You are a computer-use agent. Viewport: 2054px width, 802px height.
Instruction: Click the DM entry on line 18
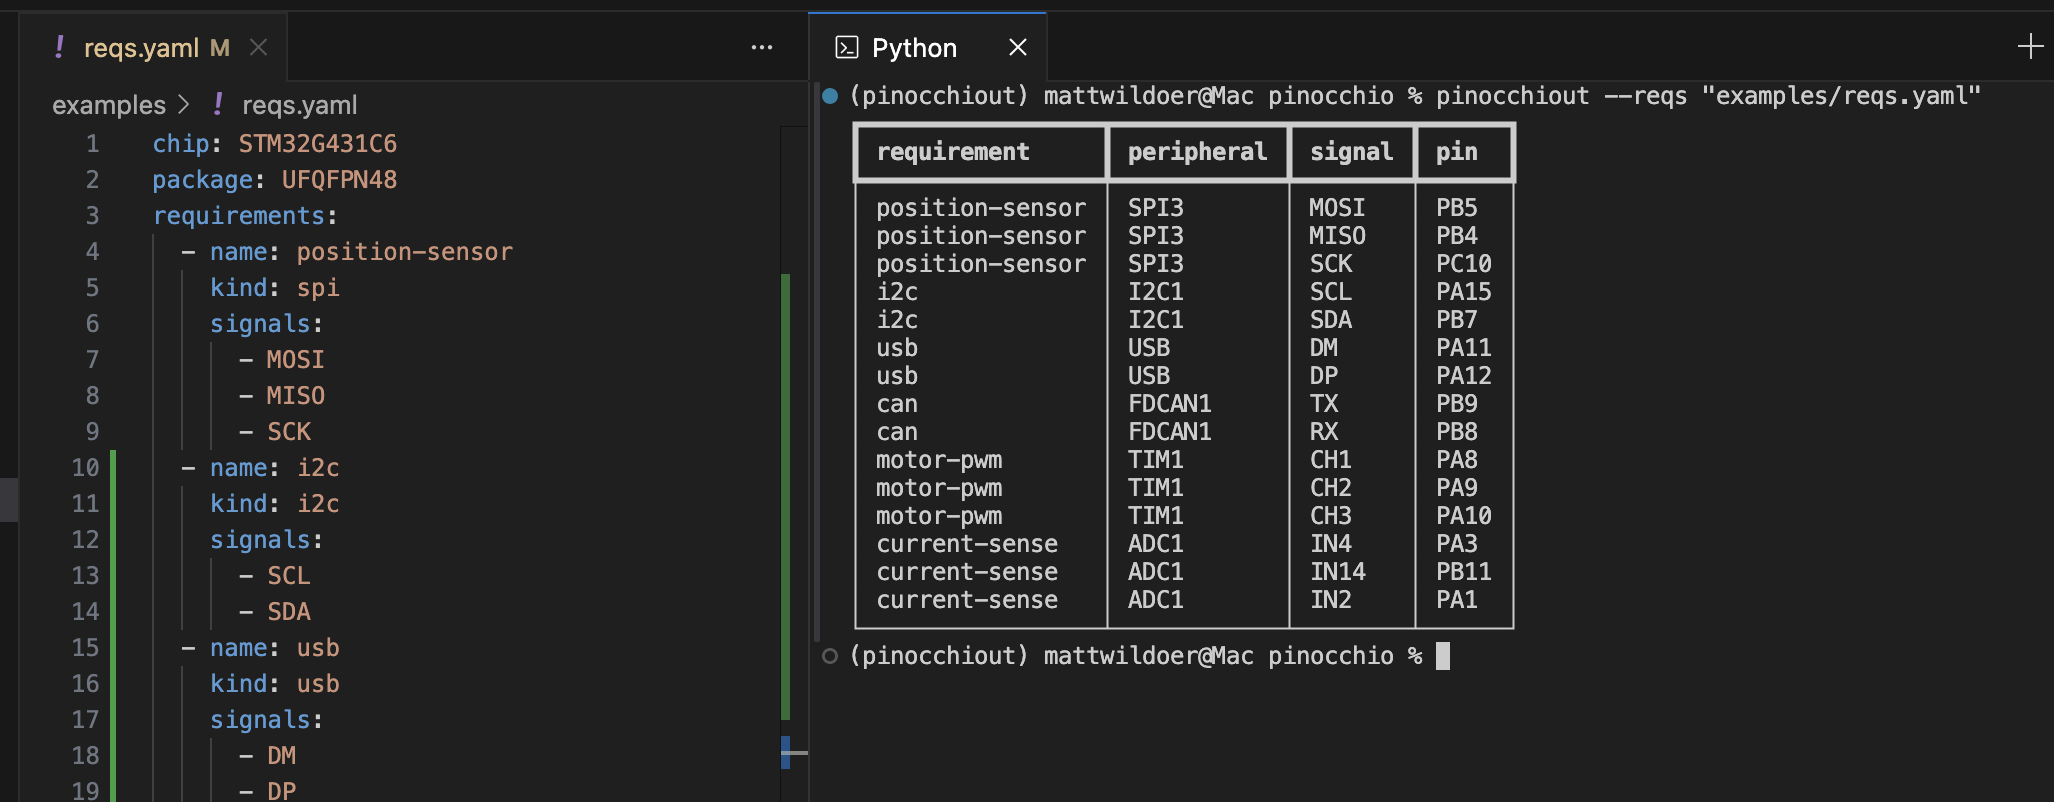(281, 756)
